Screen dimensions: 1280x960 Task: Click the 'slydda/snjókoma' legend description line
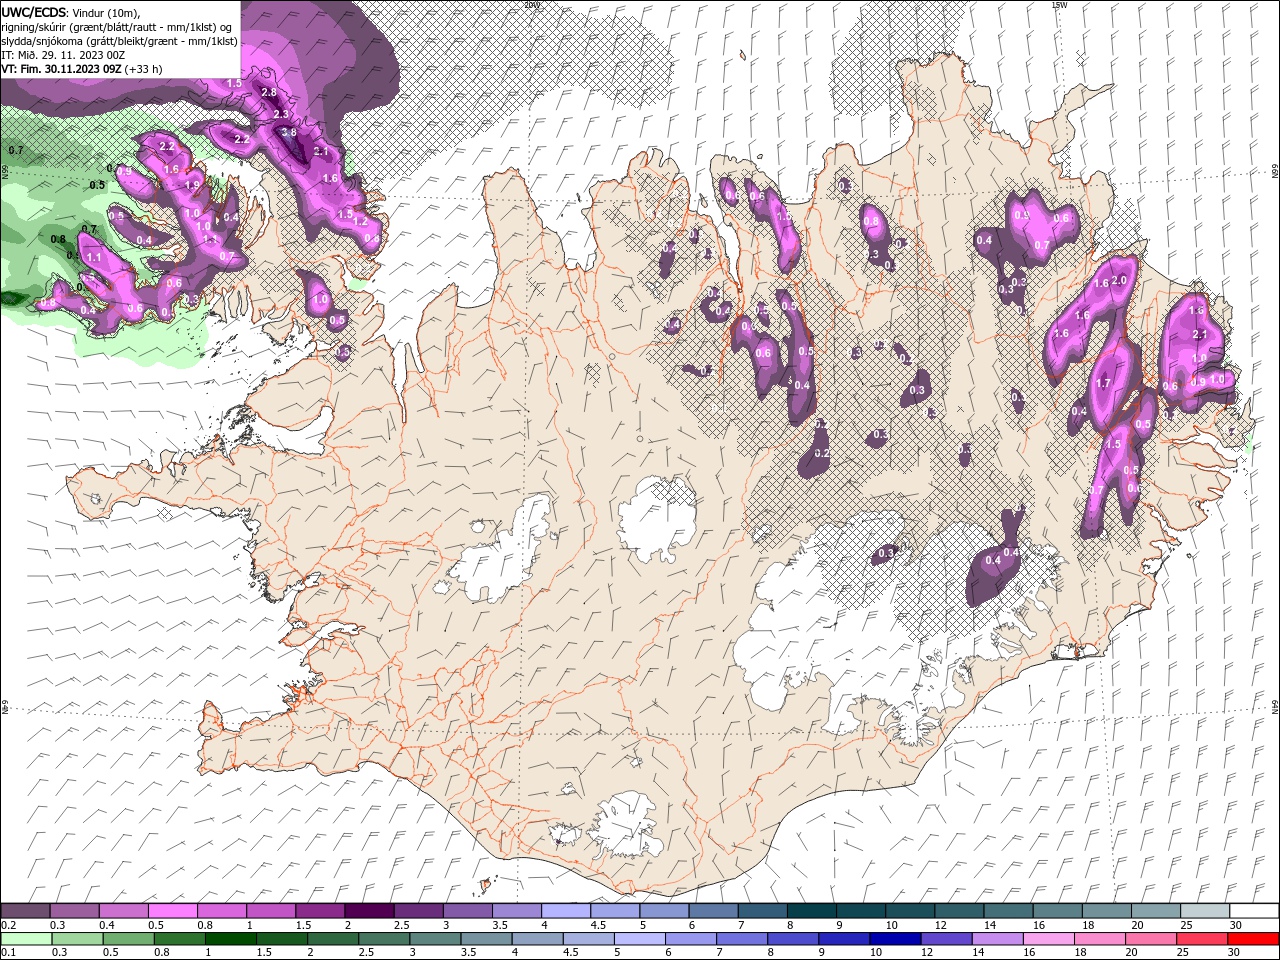(x=119, y=41)
